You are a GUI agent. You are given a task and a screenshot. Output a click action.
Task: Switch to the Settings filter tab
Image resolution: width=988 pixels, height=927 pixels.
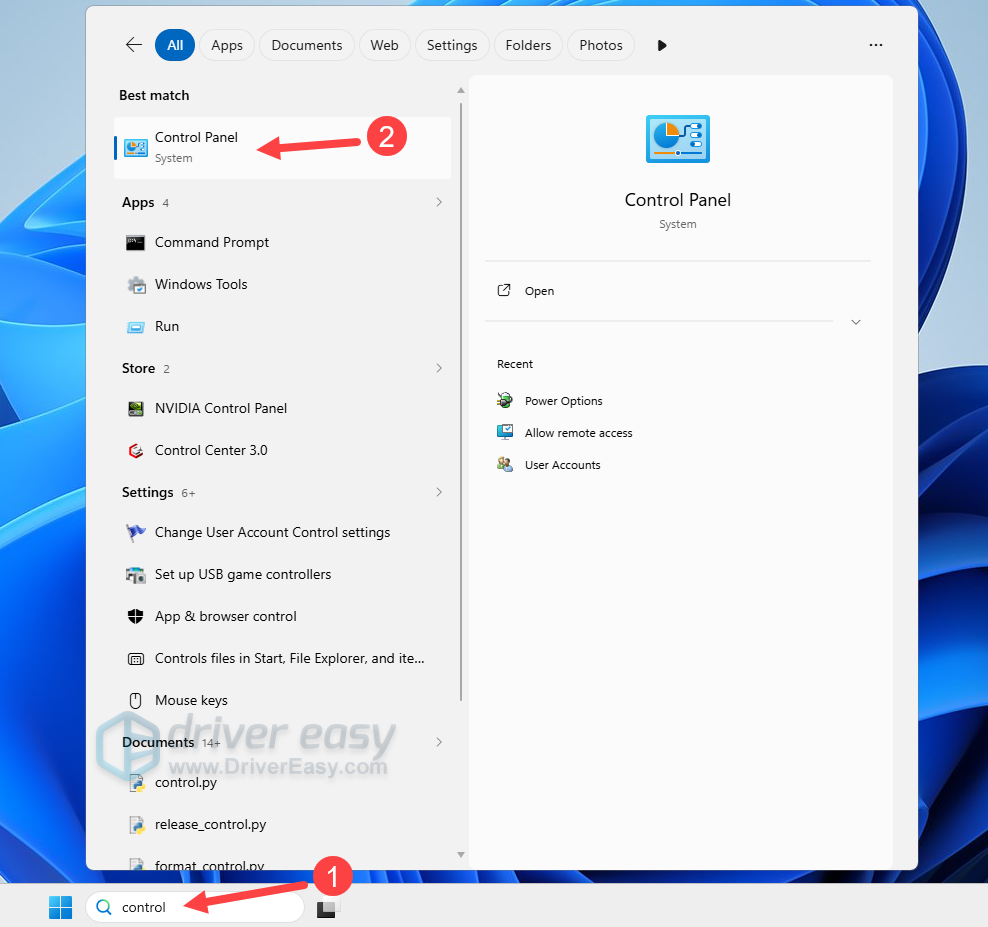point(452,45)
